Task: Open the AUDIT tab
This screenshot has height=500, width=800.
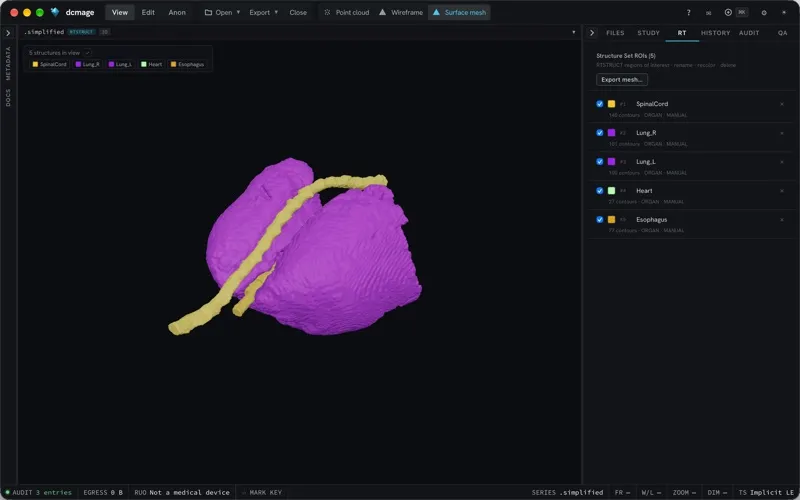Action: [749, 33]
